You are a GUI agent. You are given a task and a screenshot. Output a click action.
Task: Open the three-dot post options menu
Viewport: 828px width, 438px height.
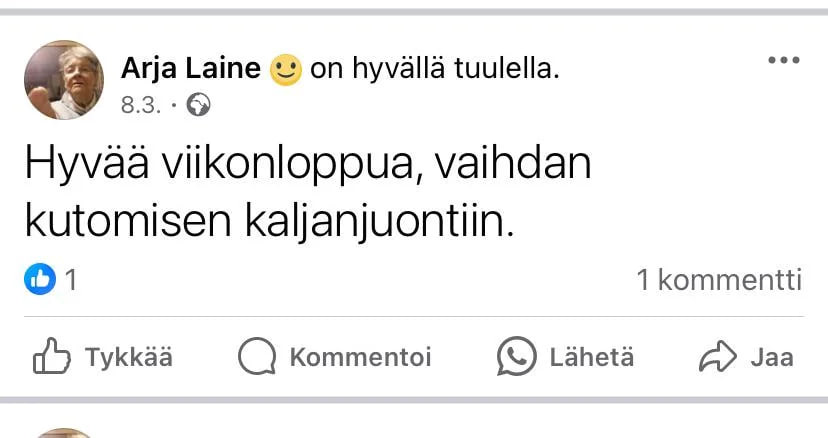(784, 61)
